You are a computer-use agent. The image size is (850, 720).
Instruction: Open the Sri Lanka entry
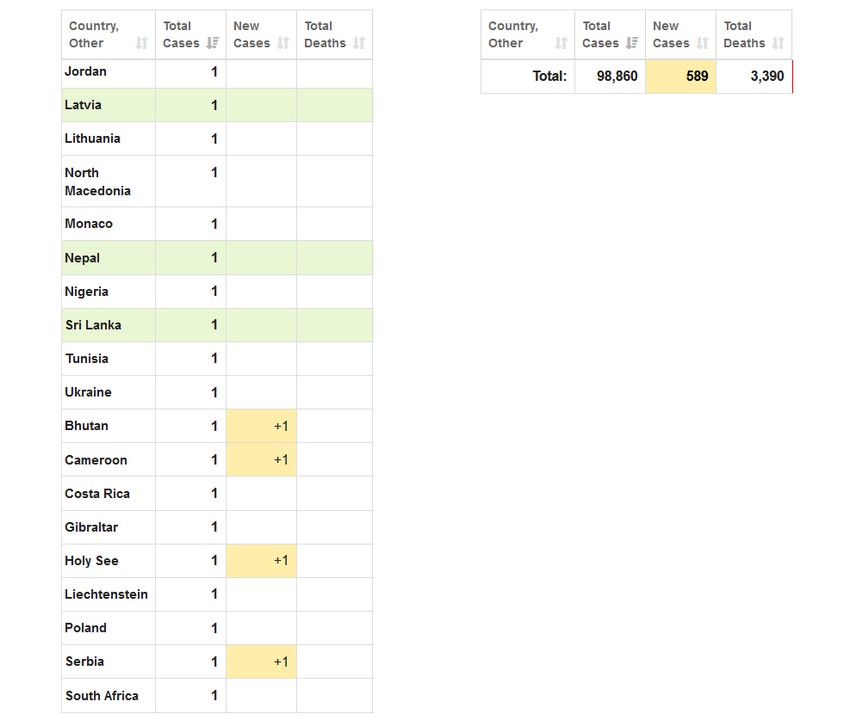click(93, 325)
